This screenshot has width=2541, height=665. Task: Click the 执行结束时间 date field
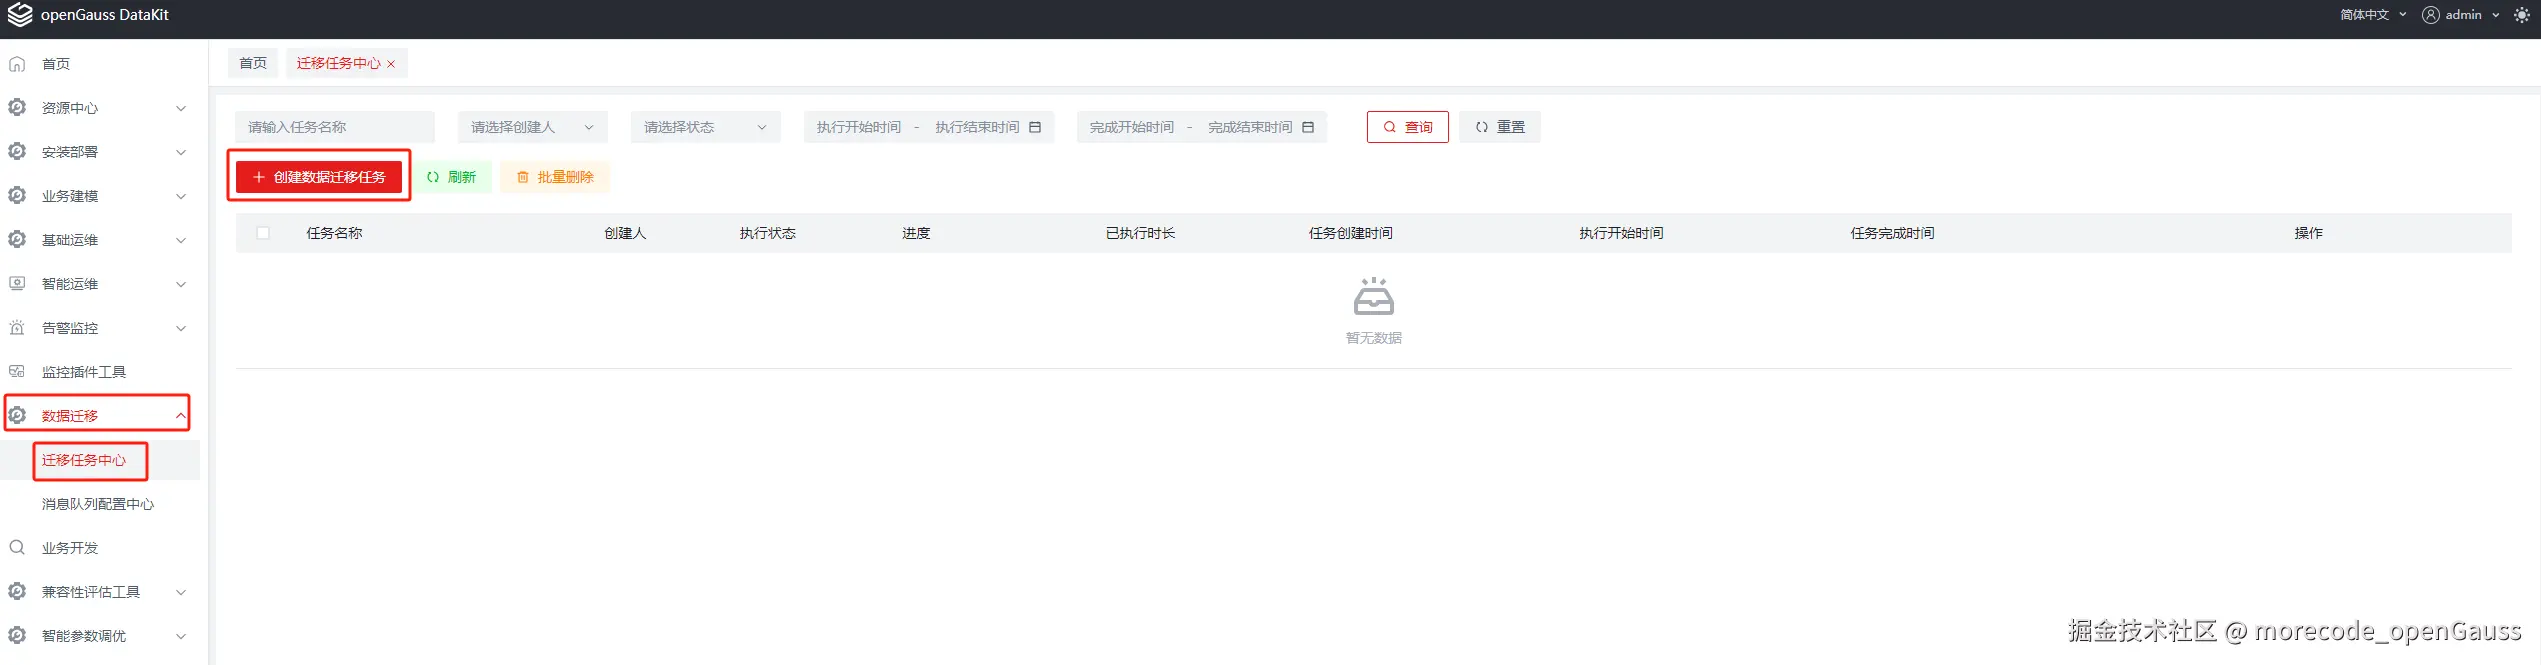click(977, 127)
